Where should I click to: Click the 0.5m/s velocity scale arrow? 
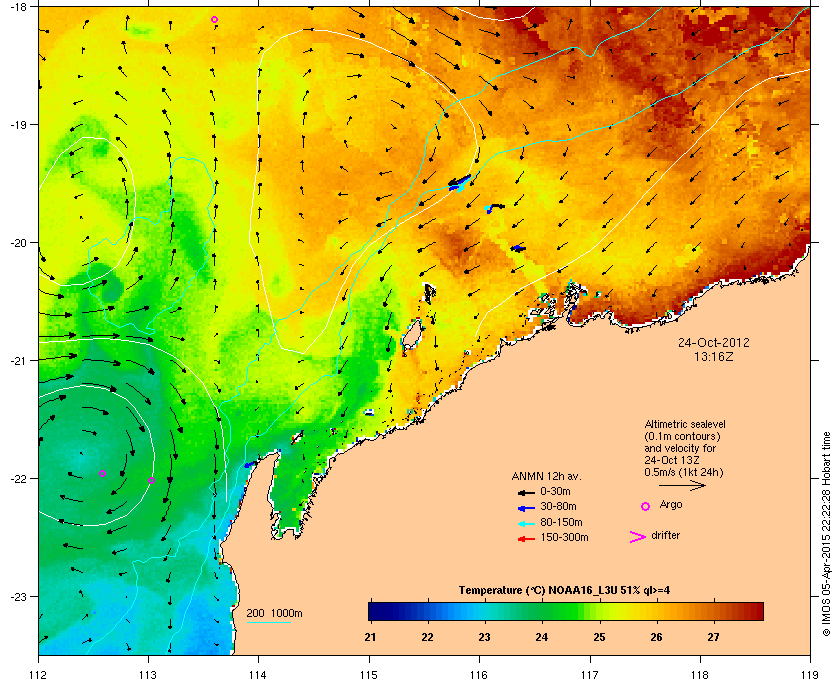coord(682,486)
